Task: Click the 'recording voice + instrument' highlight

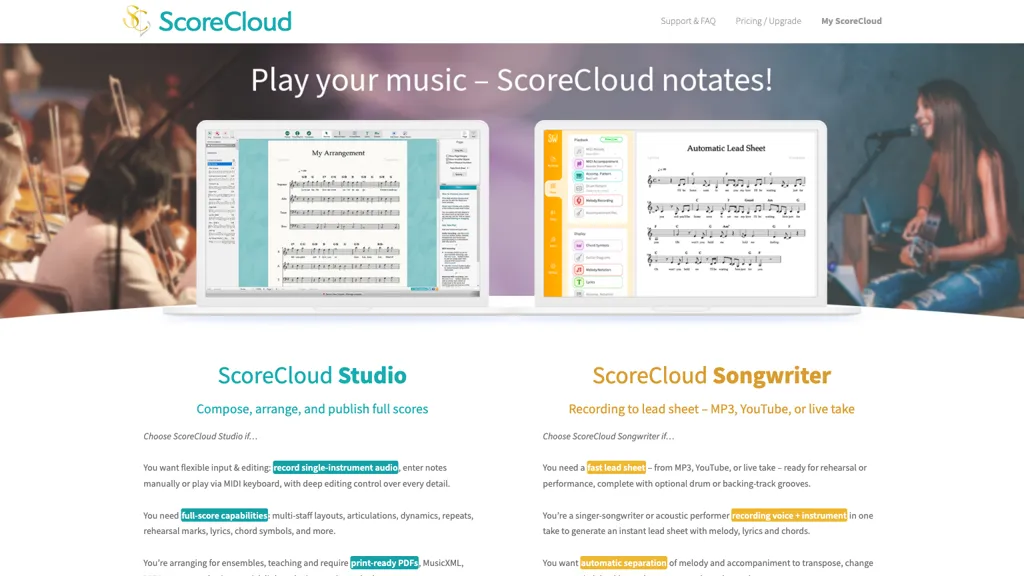Action: click(x=789, y=515)
